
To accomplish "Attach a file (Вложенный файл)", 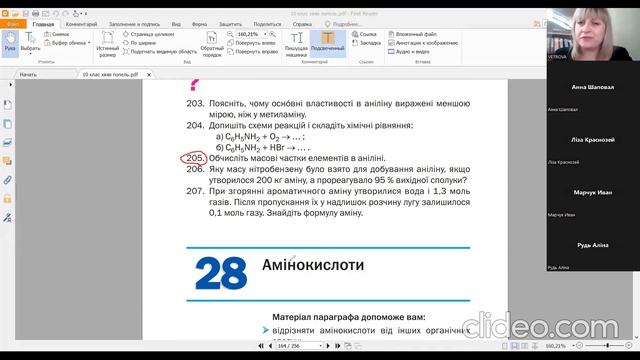I will [x=412, y=34].
